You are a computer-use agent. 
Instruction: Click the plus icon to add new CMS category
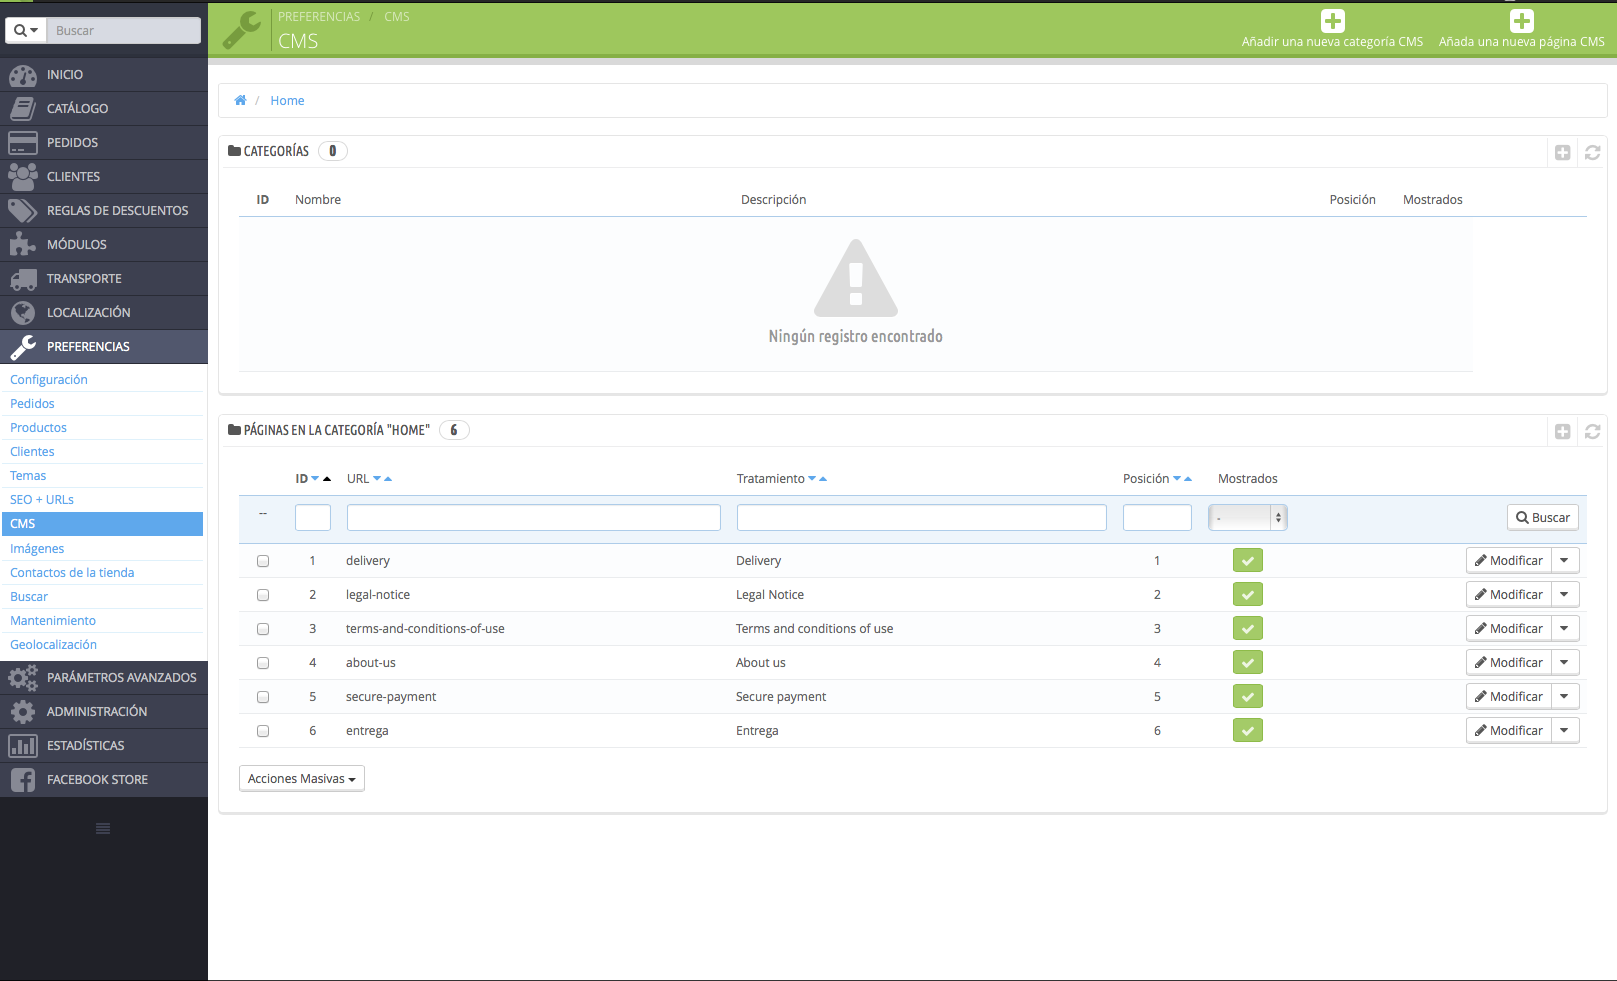pos(1332,21)
